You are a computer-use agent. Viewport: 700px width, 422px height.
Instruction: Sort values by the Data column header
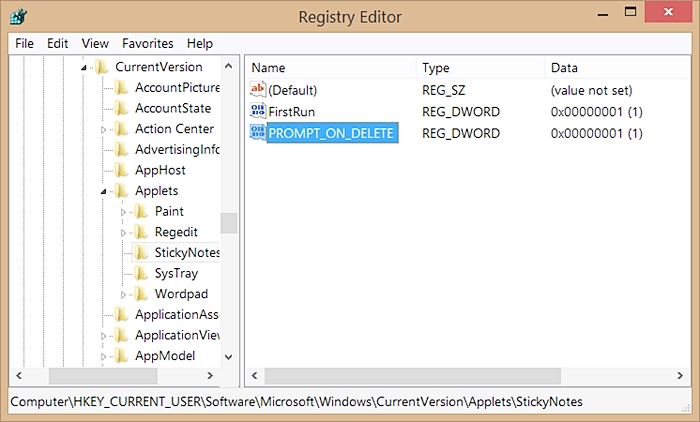pyautogui.click(x=617, y=67)
